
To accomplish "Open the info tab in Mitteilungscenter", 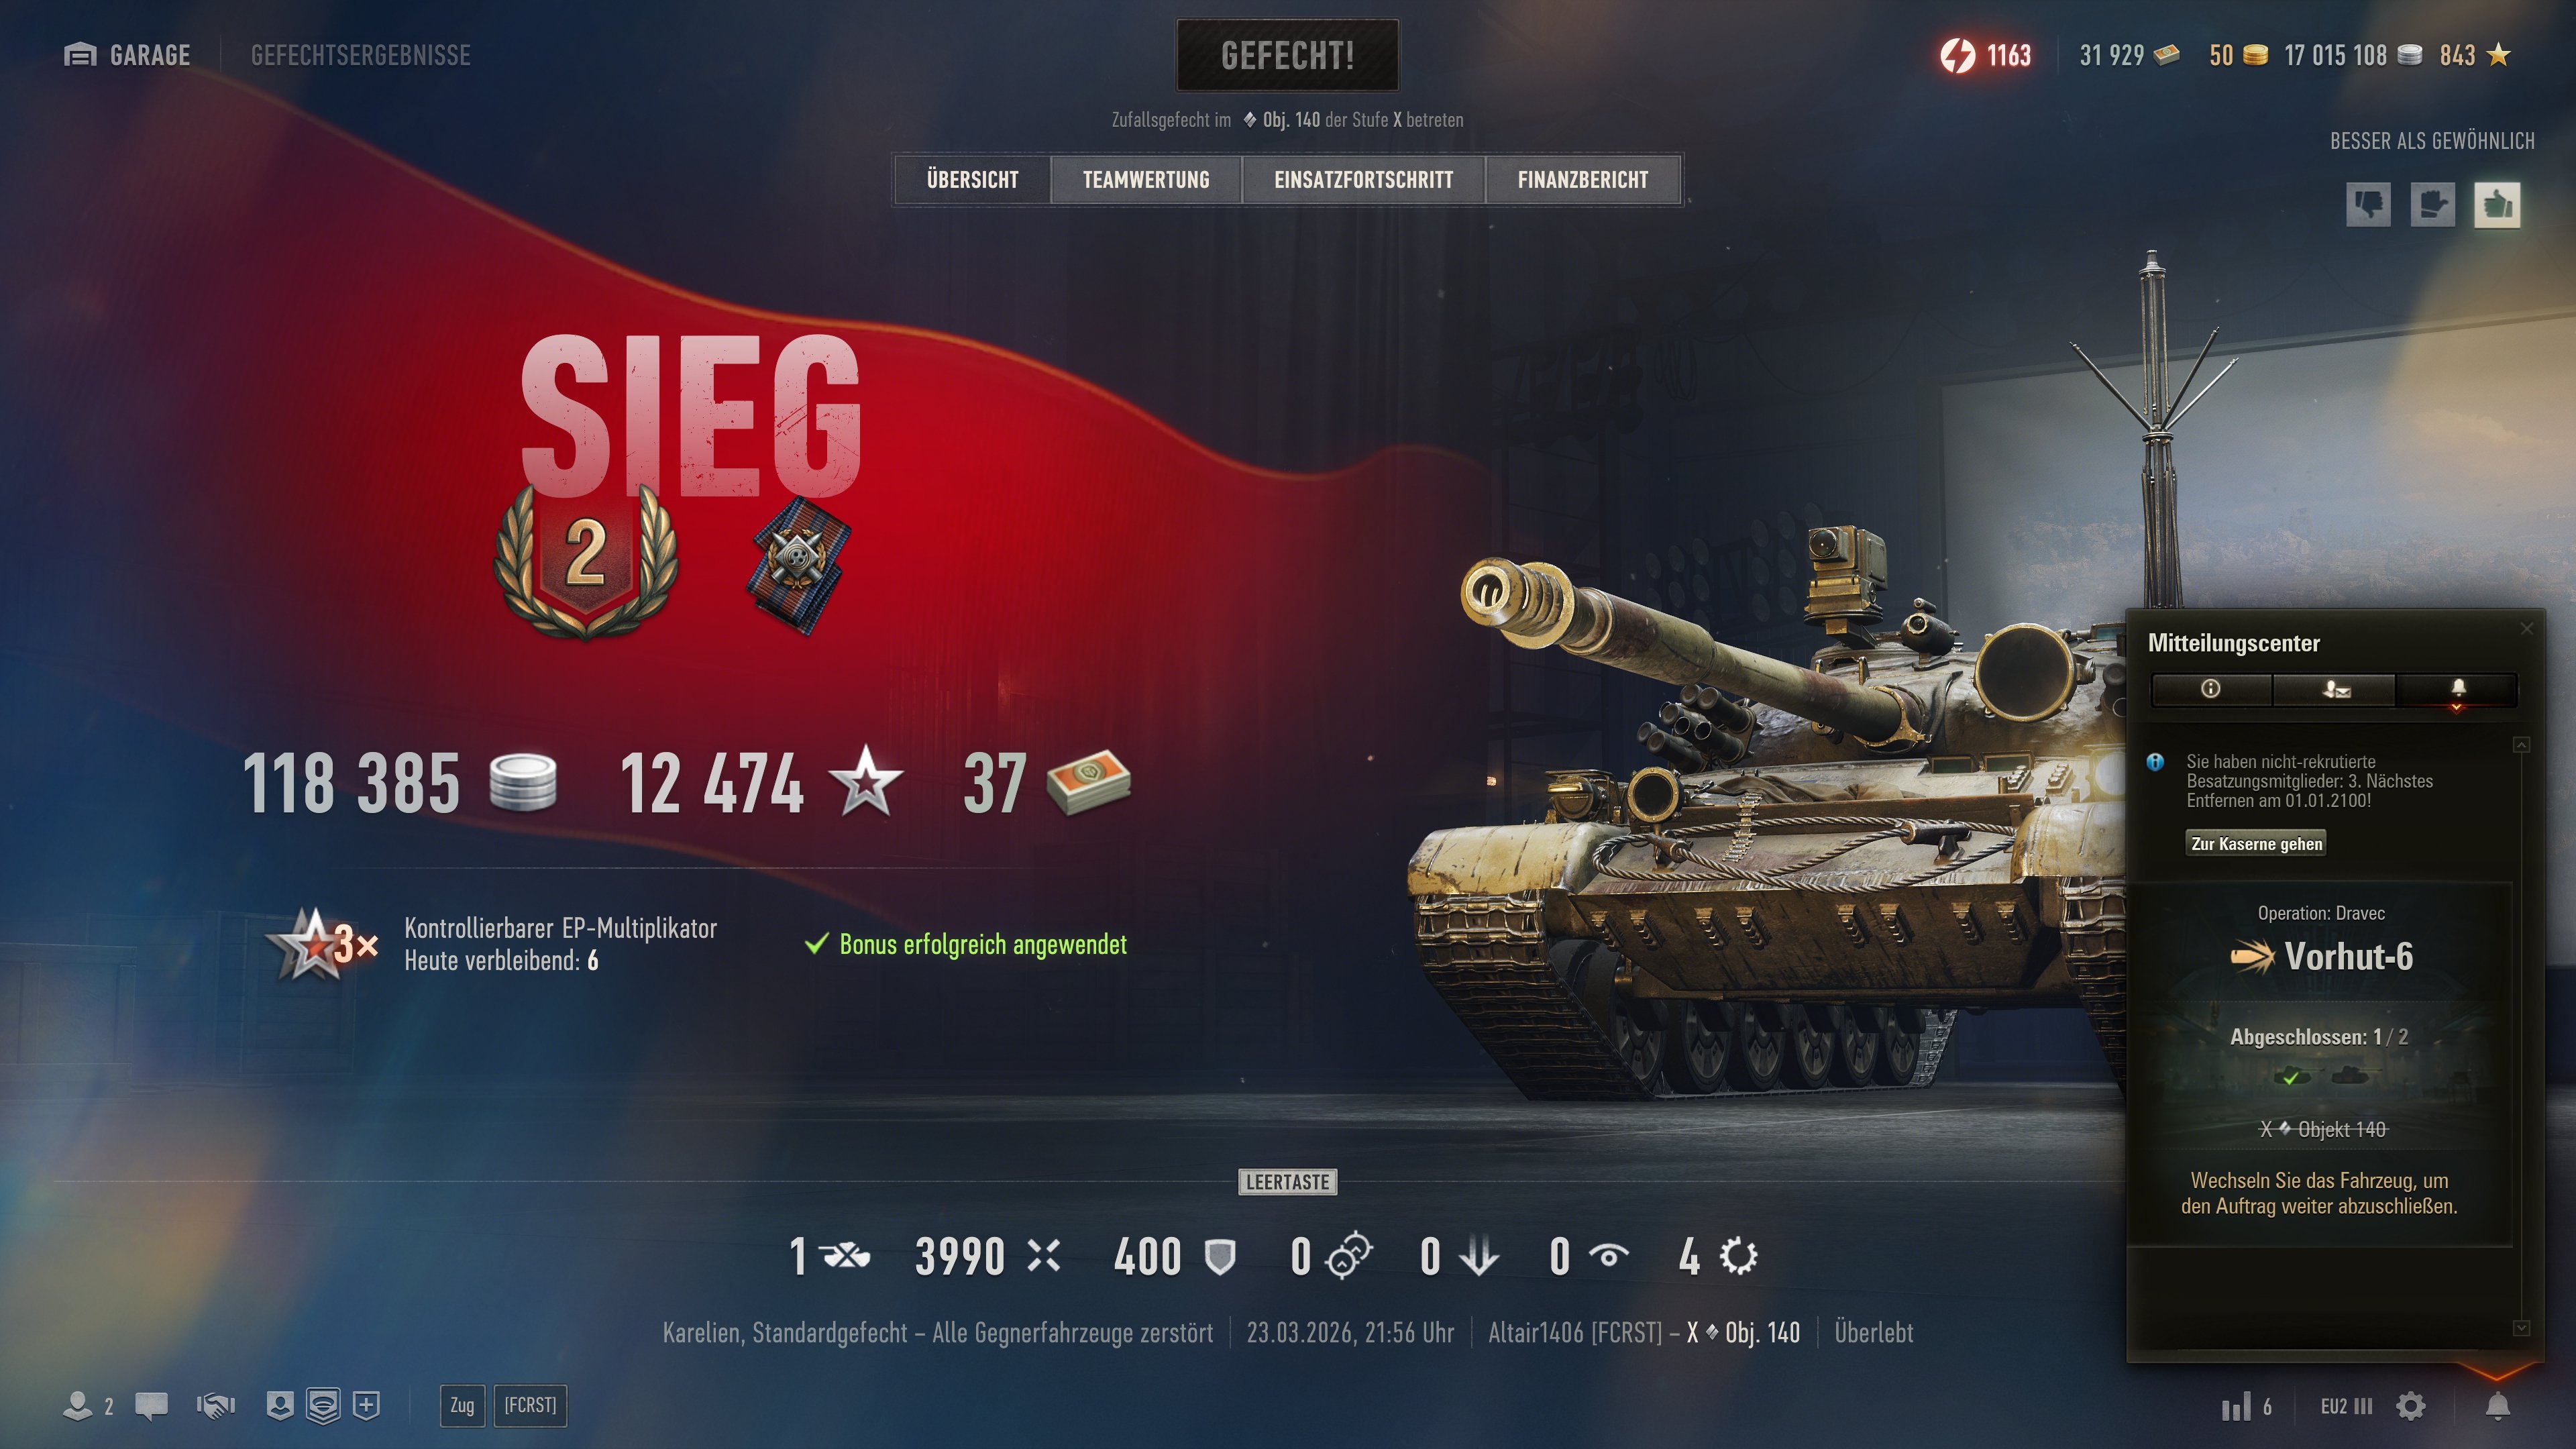I will [2211, 689].
